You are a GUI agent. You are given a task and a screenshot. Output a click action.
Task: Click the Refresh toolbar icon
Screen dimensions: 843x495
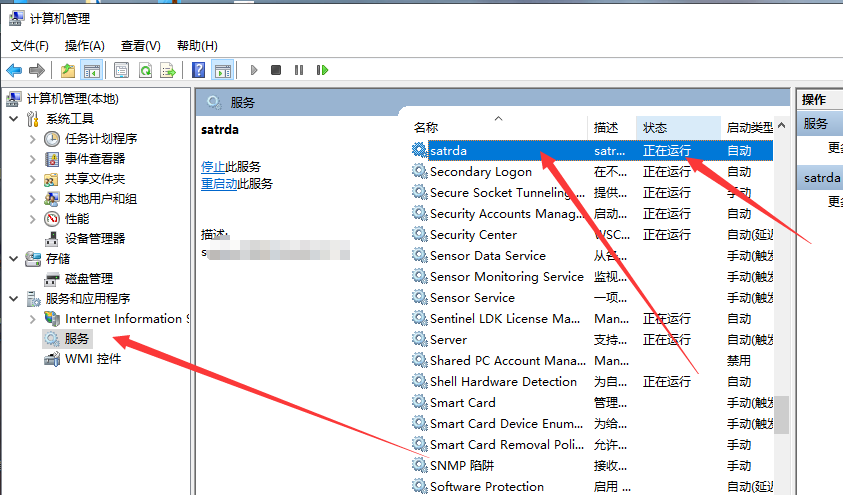pos(145,70)
